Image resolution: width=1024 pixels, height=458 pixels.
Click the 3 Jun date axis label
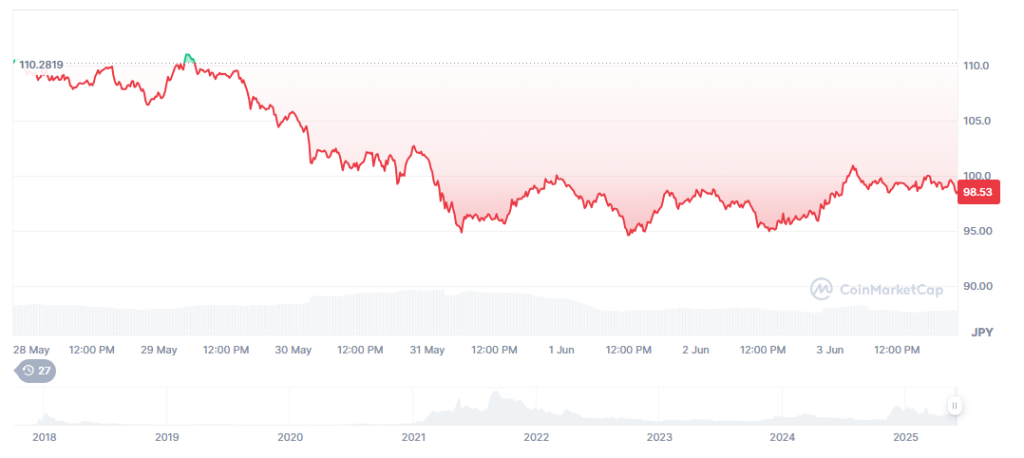click(x=829, y=350)
